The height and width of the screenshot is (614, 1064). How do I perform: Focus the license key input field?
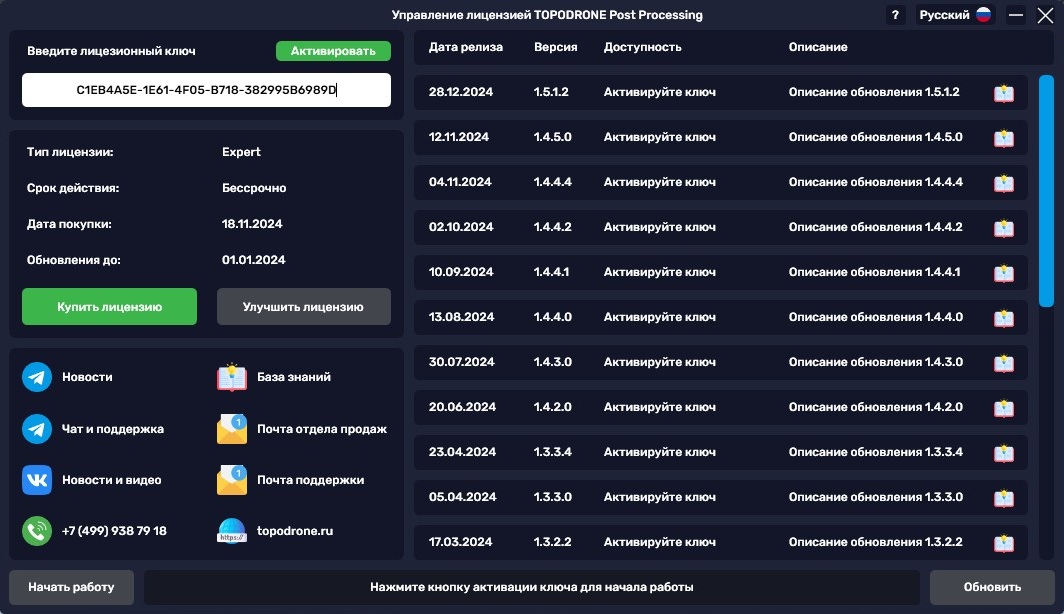(x=206, y=90)
